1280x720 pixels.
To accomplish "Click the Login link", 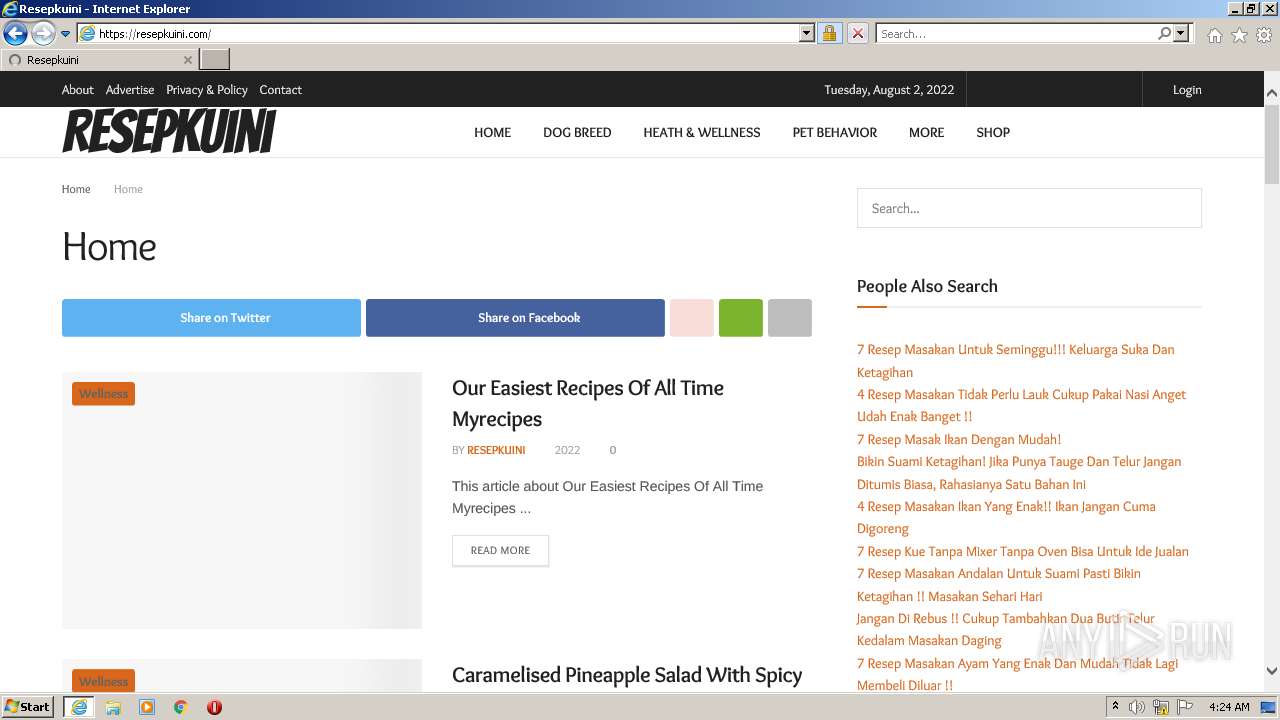I will tap(1187, 90).
